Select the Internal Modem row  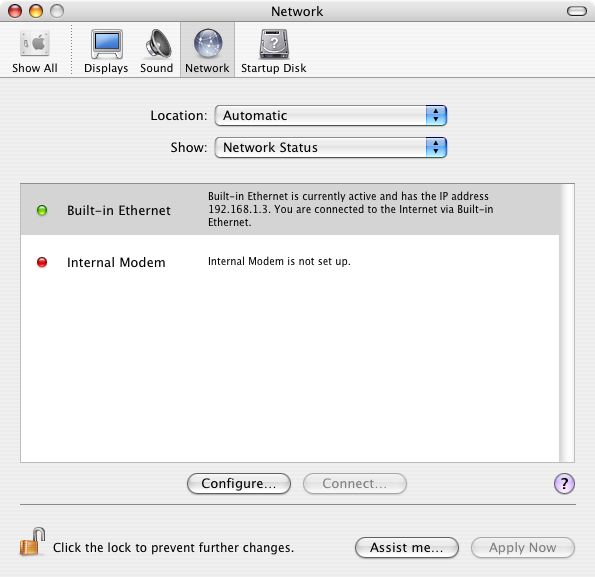[x=290, y=262]
